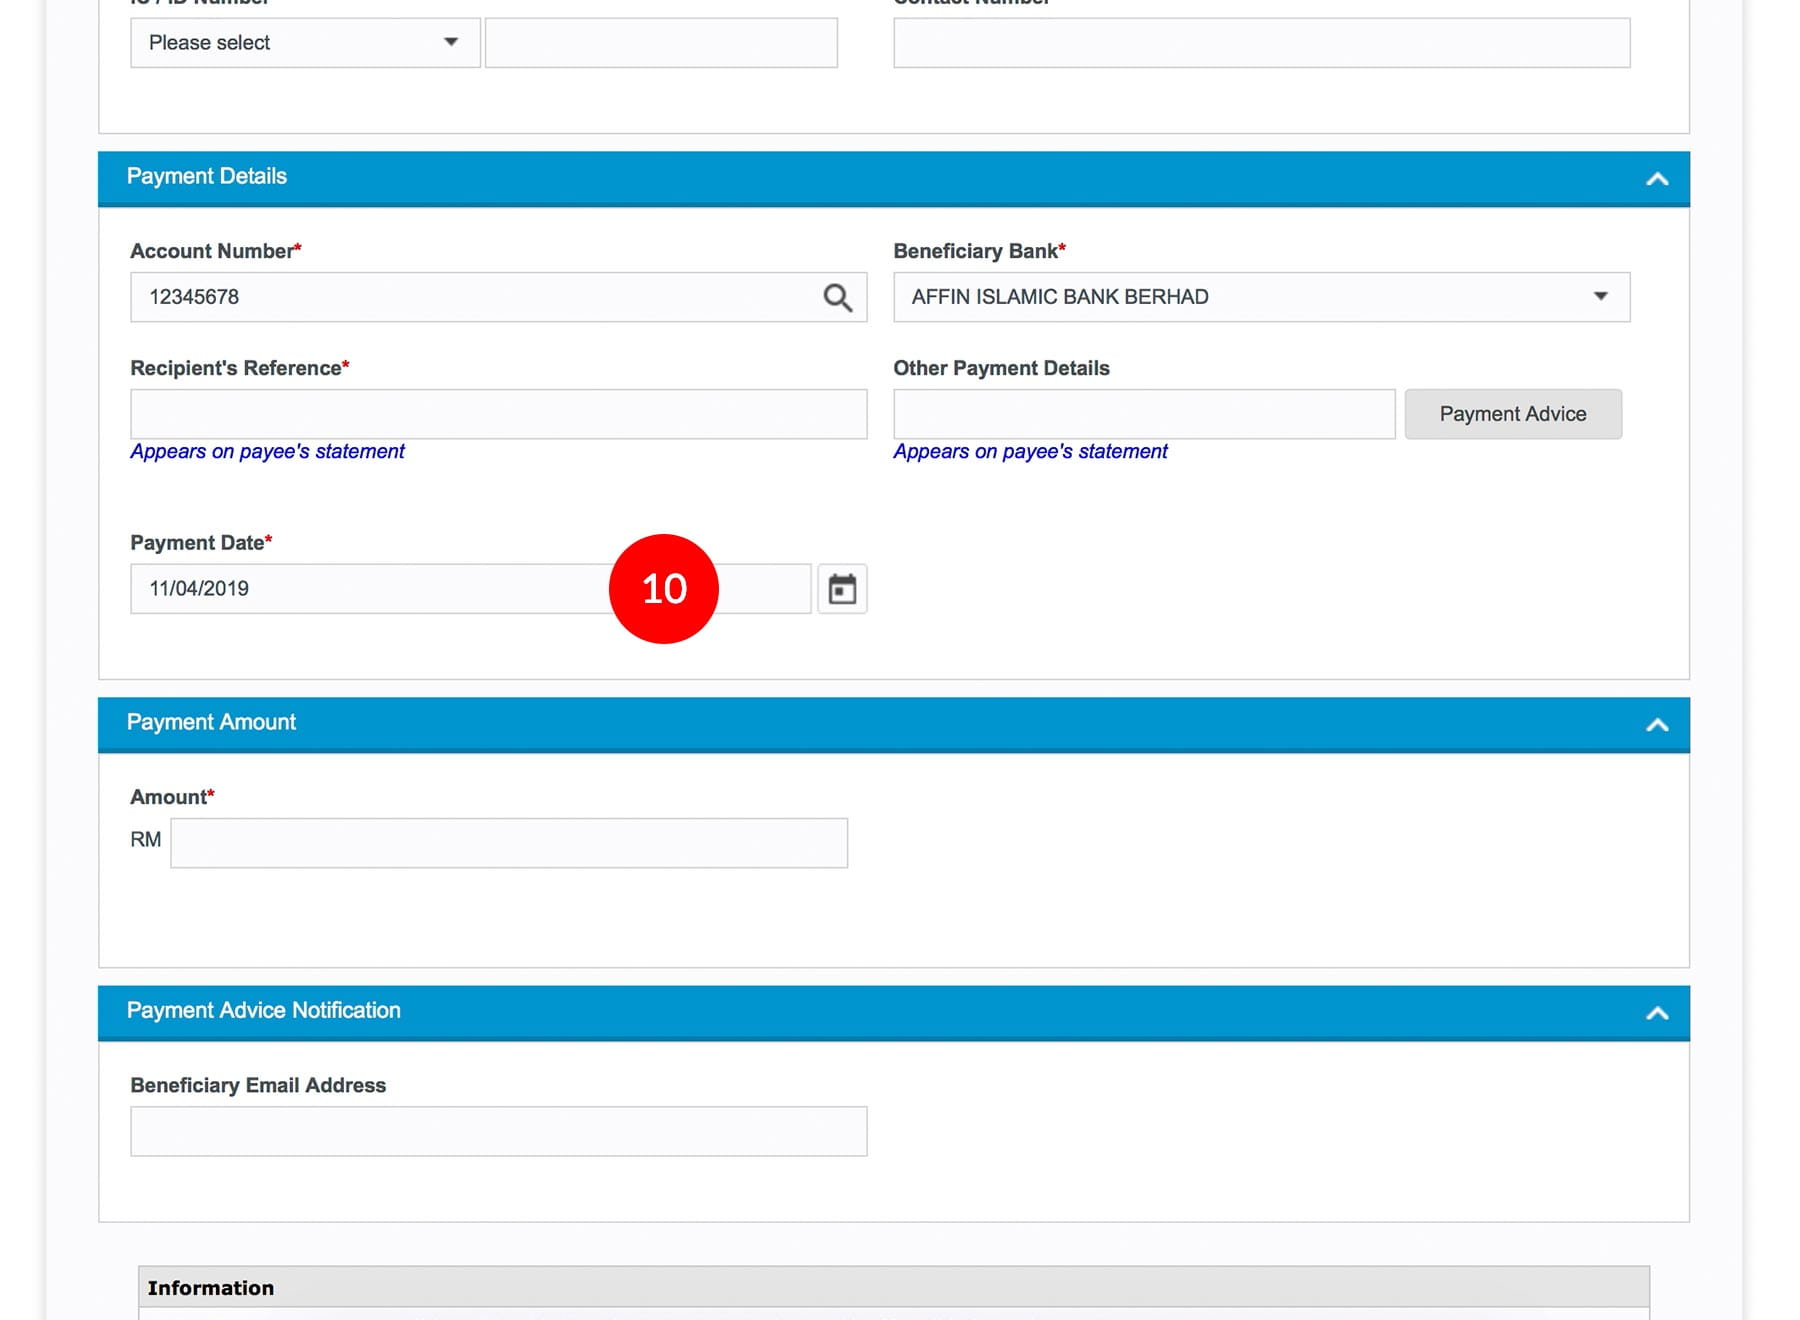Screen dimensions: 1800x1320
Task: Click the Payment Details header title
Action: [x=207, y=177]
